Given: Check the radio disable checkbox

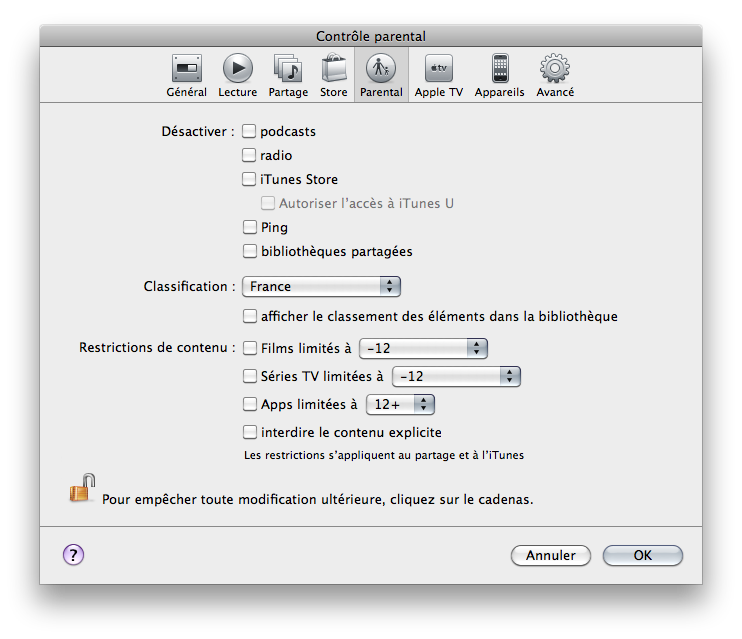Looking at the screenshot, I should point(250,156).
